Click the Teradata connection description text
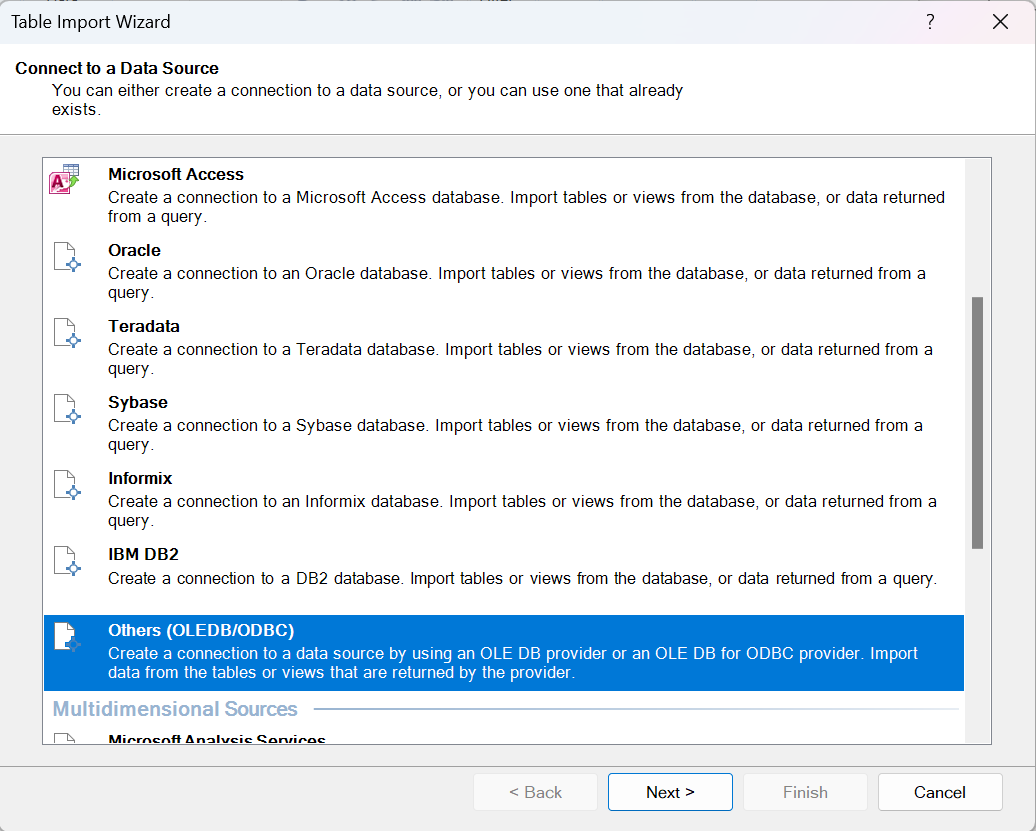Screen dimensions: 1036x831 [521, 359]
